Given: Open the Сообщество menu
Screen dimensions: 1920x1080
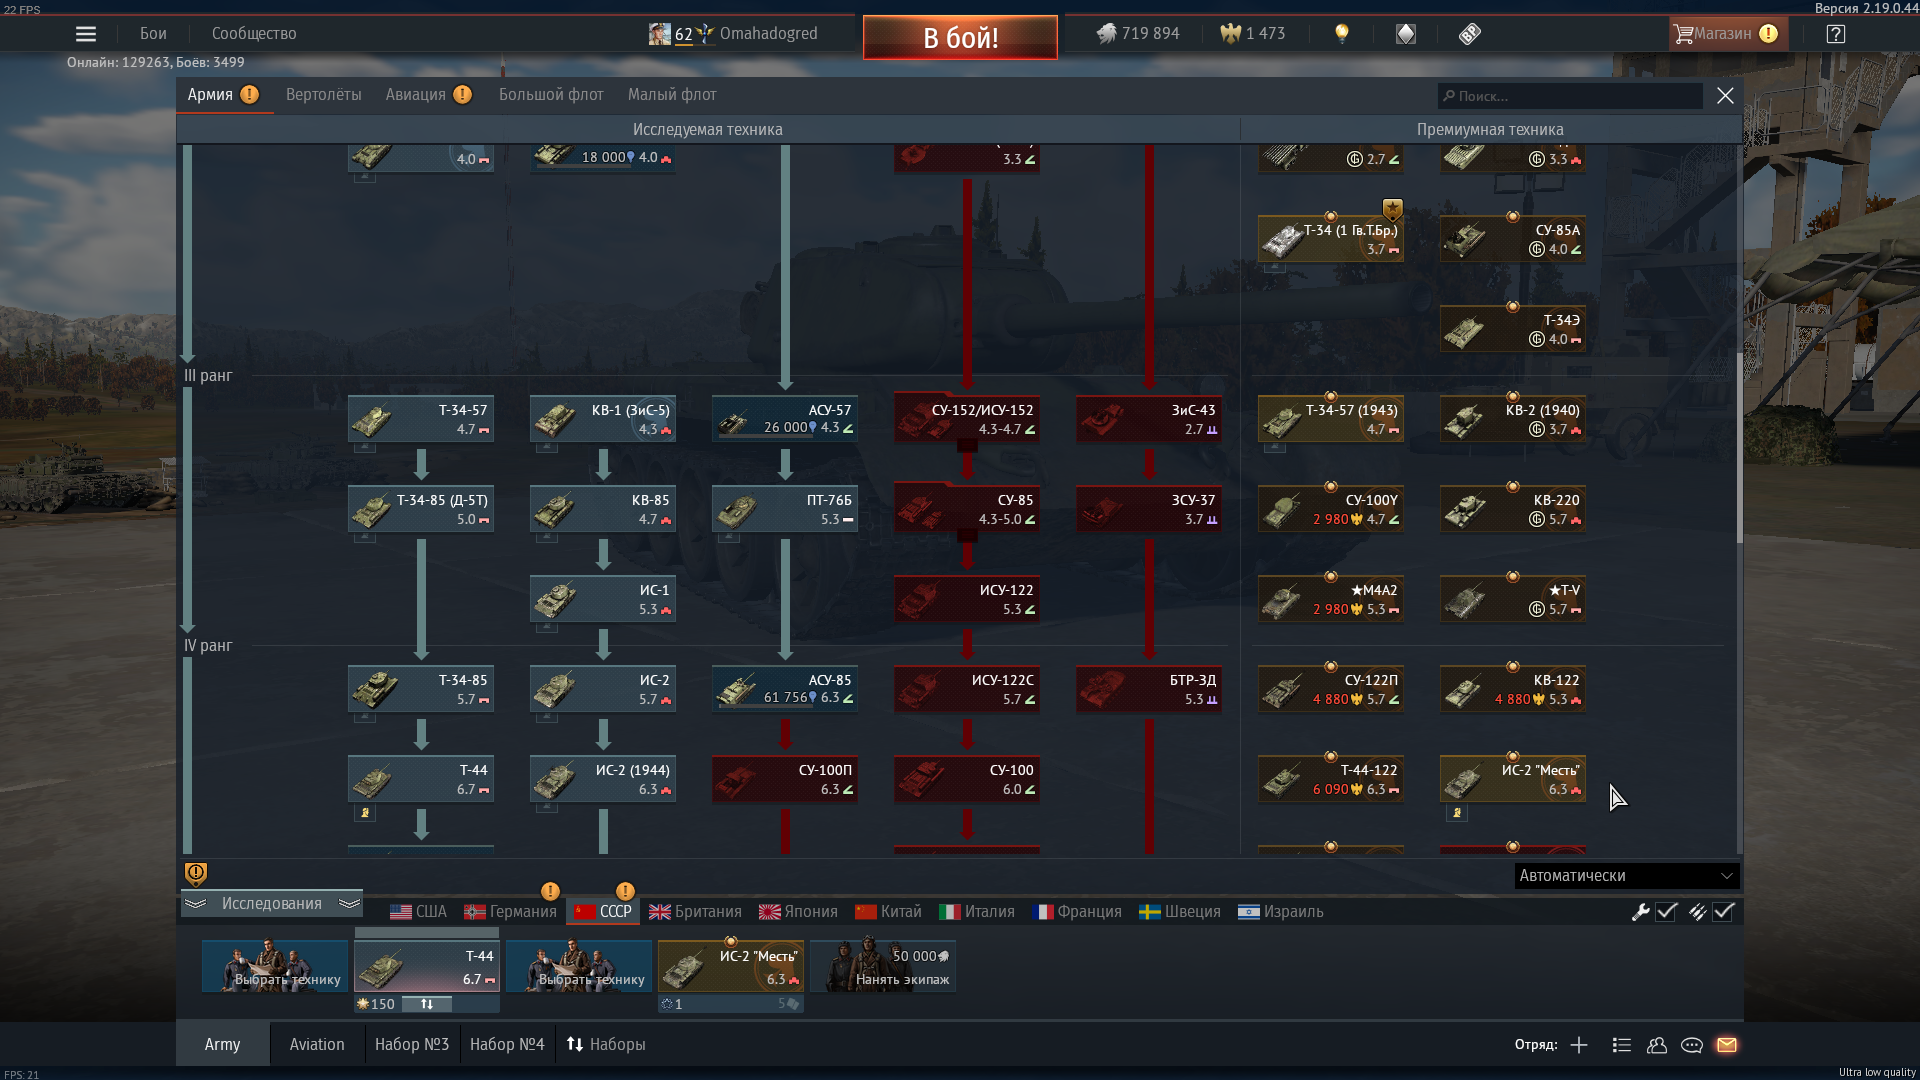Looking at the screenshot, I should point(254,34).
